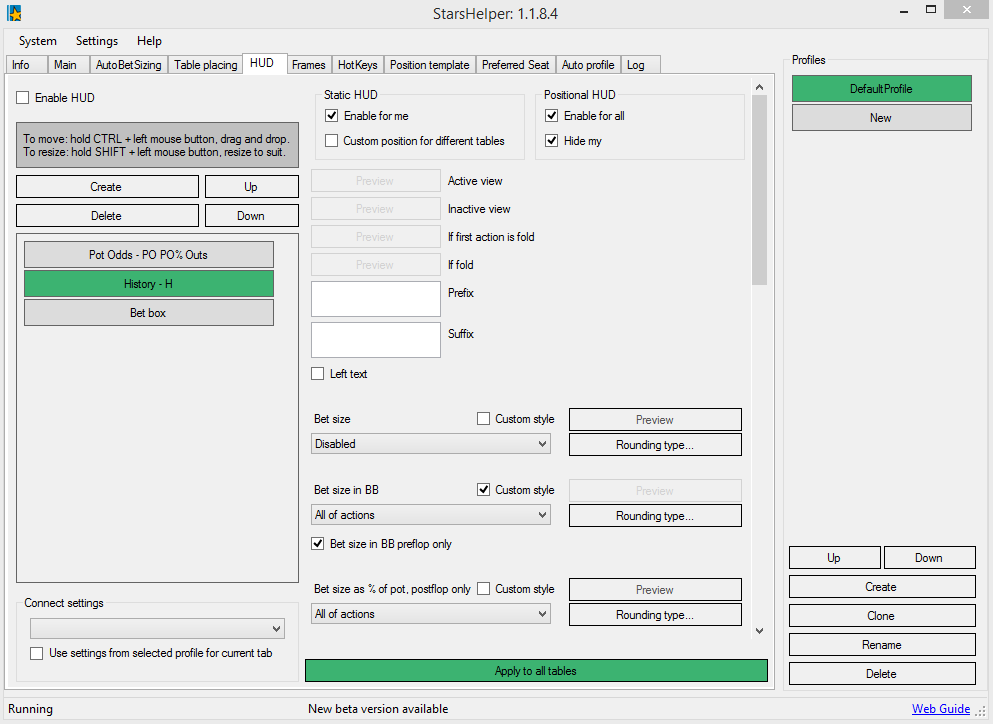Switch to Position template tab
The height and width of the screenshot is (724, 993).
tap(429, 65)
